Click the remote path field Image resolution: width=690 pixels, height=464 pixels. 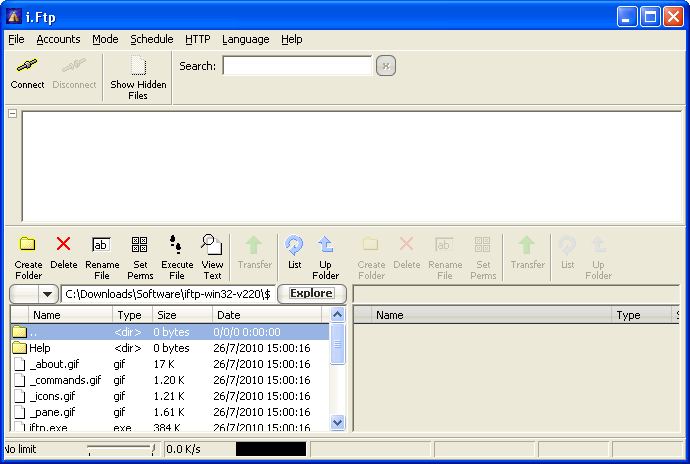[x=516, y=294]
